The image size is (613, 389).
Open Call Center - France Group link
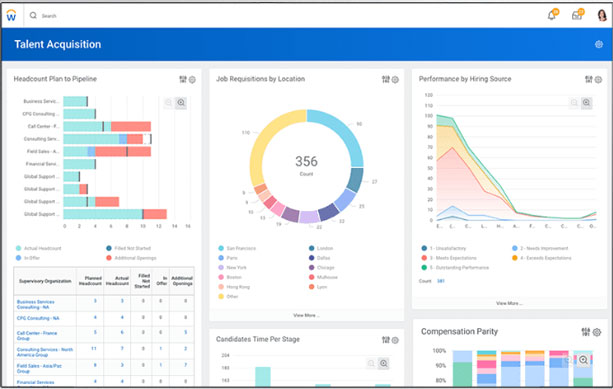(x=37, y=335)
